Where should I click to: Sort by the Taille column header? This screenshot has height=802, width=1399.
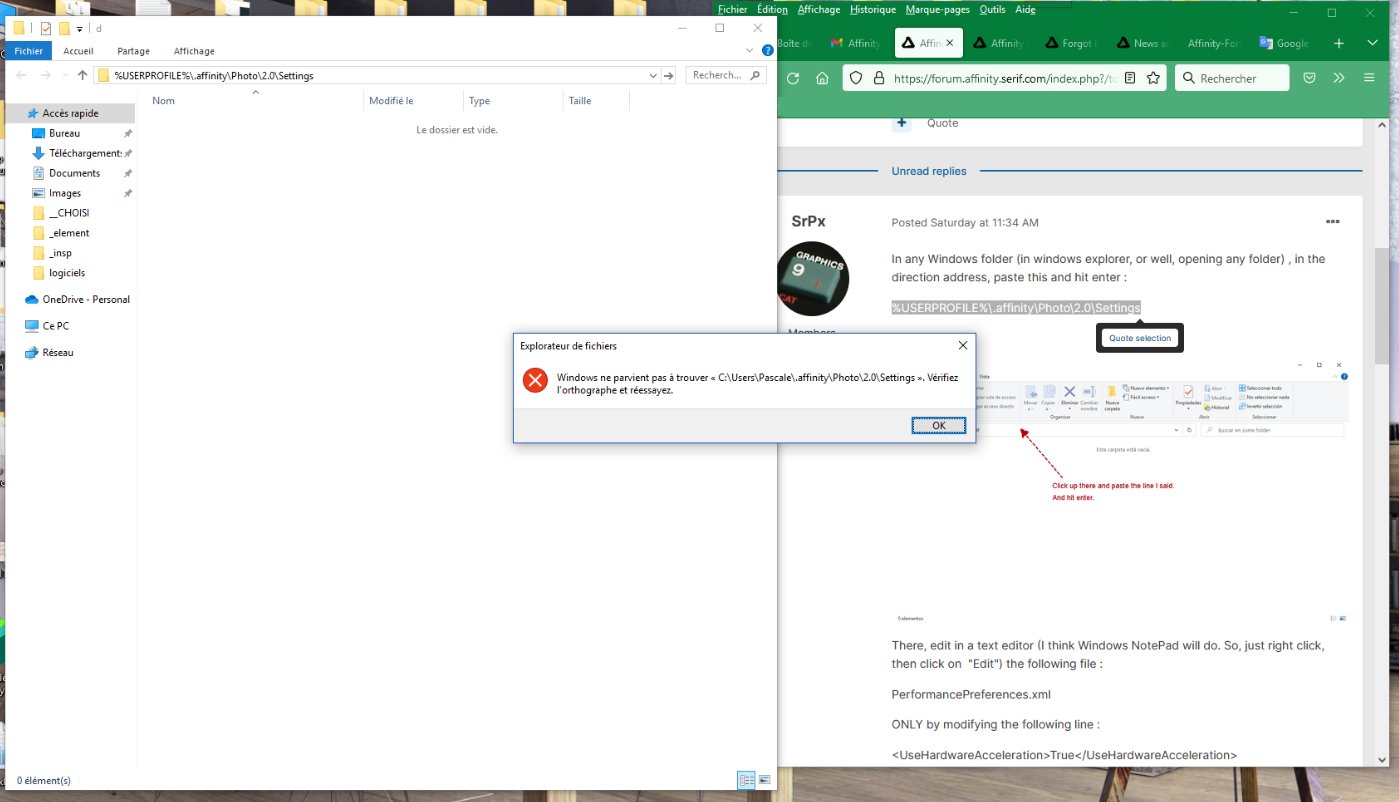596,101
